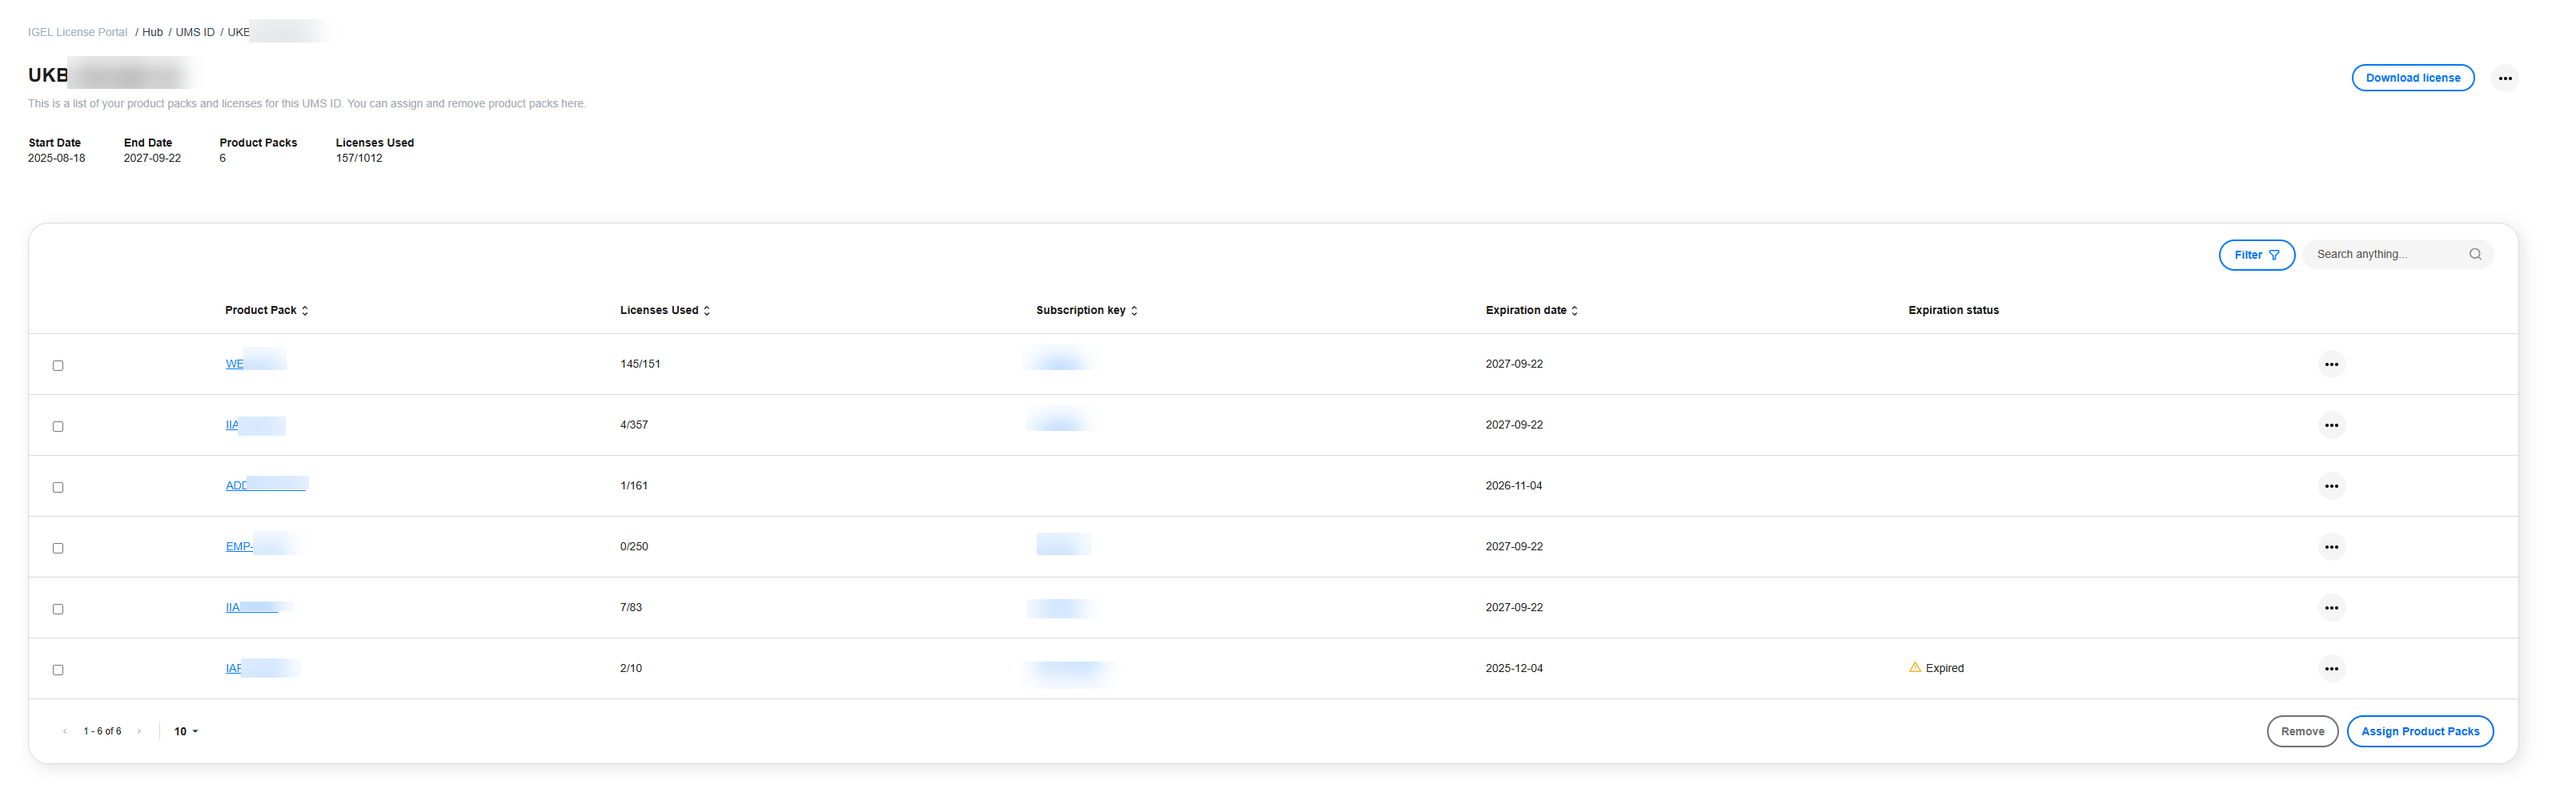Viewport: 2576px width, 809px height.
Task: Open row actions for the 4/357 product pack
Action: tap(2331, 425)
